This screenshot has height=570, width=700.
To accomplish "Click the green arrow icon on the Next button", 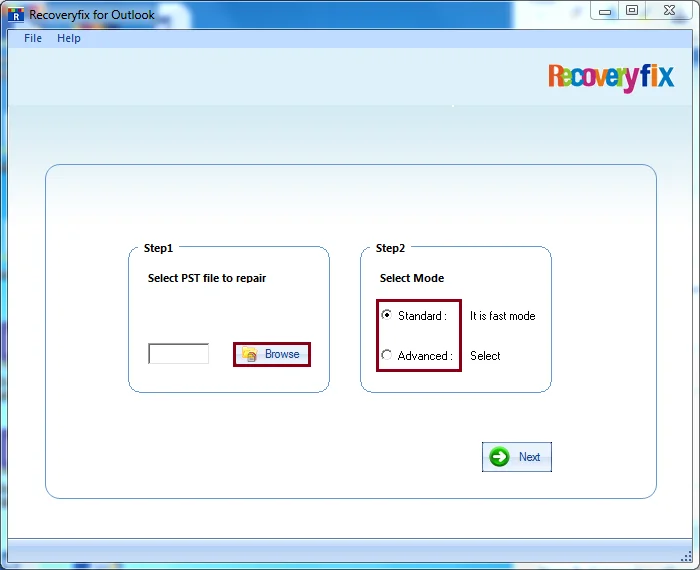I will point(499,457).
